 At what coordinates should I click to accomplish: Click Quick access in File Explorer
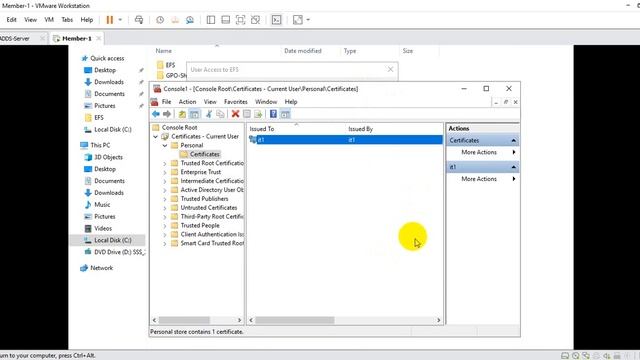pos(107,58)
